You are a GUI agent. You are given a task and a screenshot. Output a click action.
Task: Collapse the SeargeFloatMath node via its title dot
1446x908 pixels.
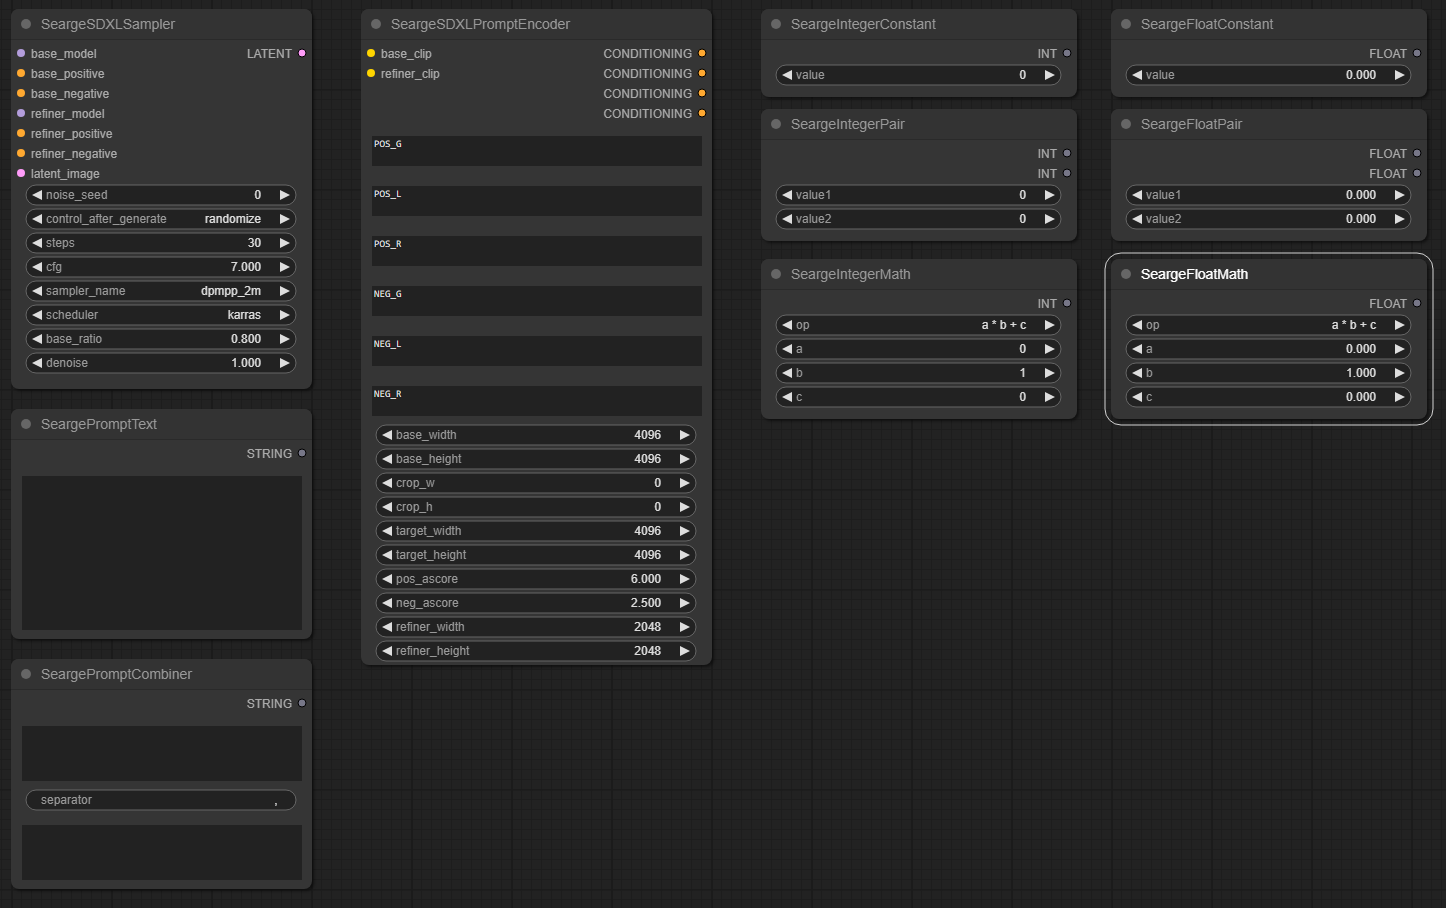[1126, 274]
